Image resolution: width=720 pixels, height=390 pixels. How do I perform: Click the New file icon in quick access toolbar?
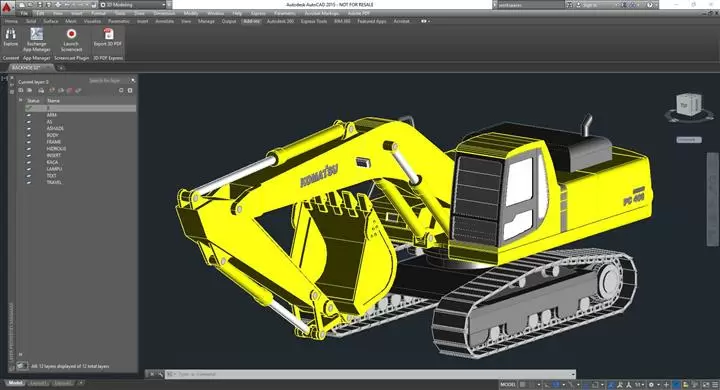21,5
